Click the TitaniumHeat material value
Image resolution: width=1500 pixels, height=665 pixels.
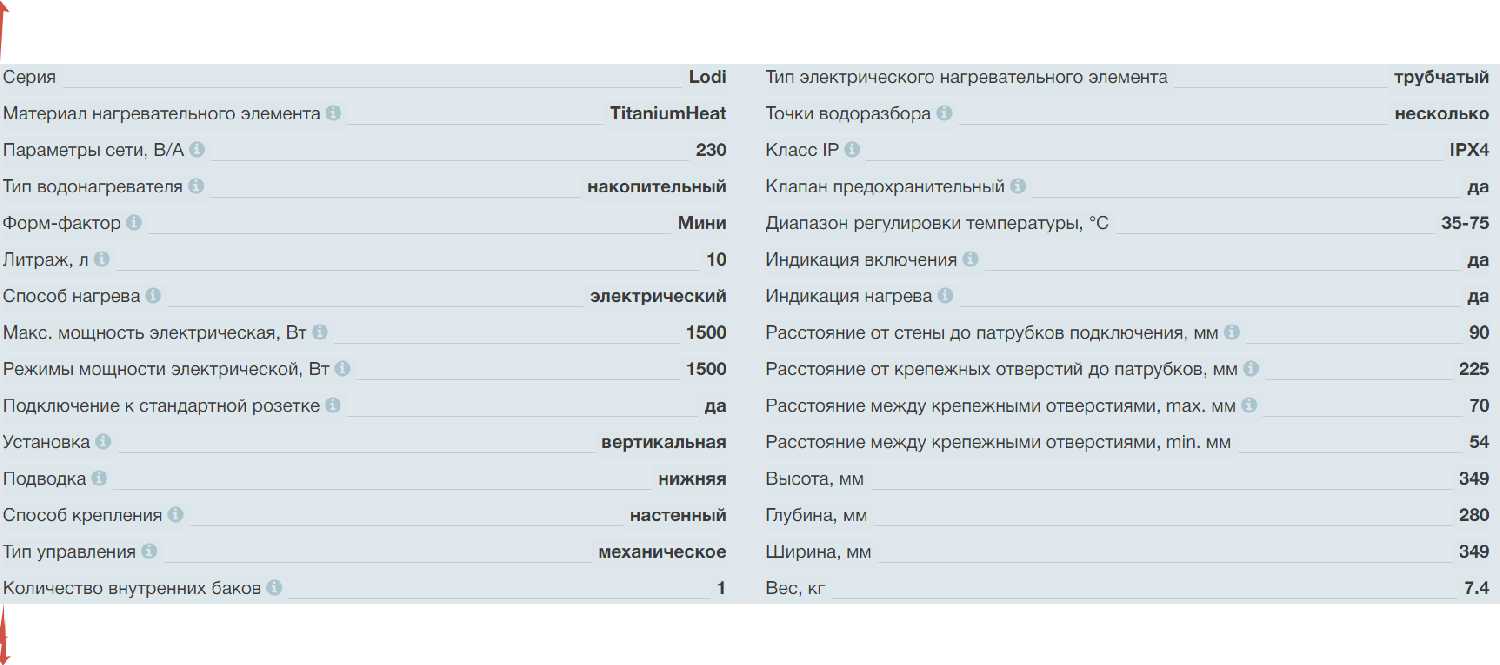click(668, 114)
